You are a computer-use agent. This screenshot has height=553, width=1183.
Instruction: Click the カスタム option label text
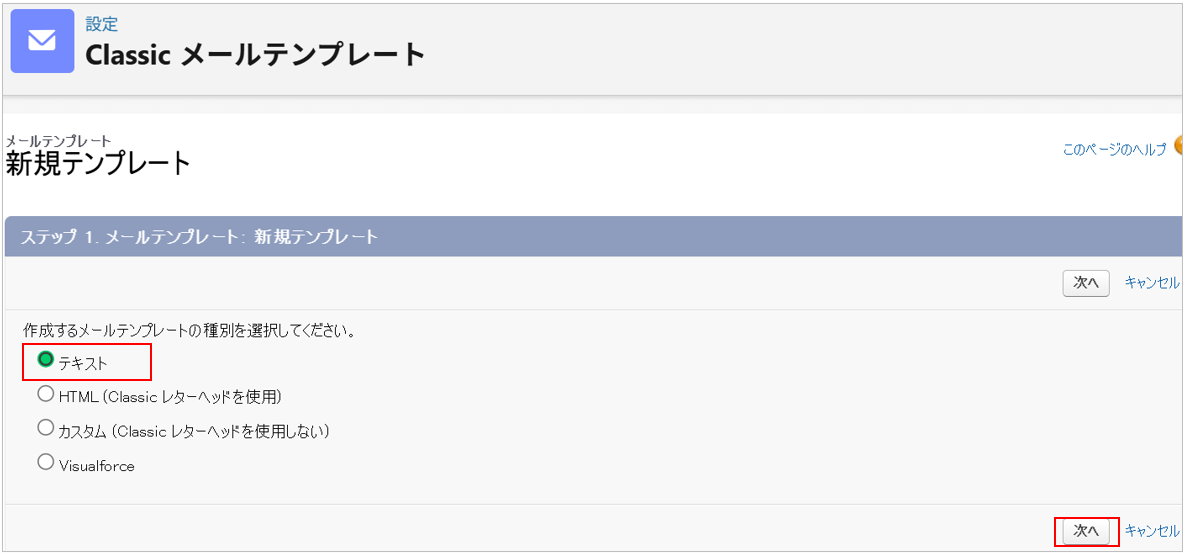194,431
